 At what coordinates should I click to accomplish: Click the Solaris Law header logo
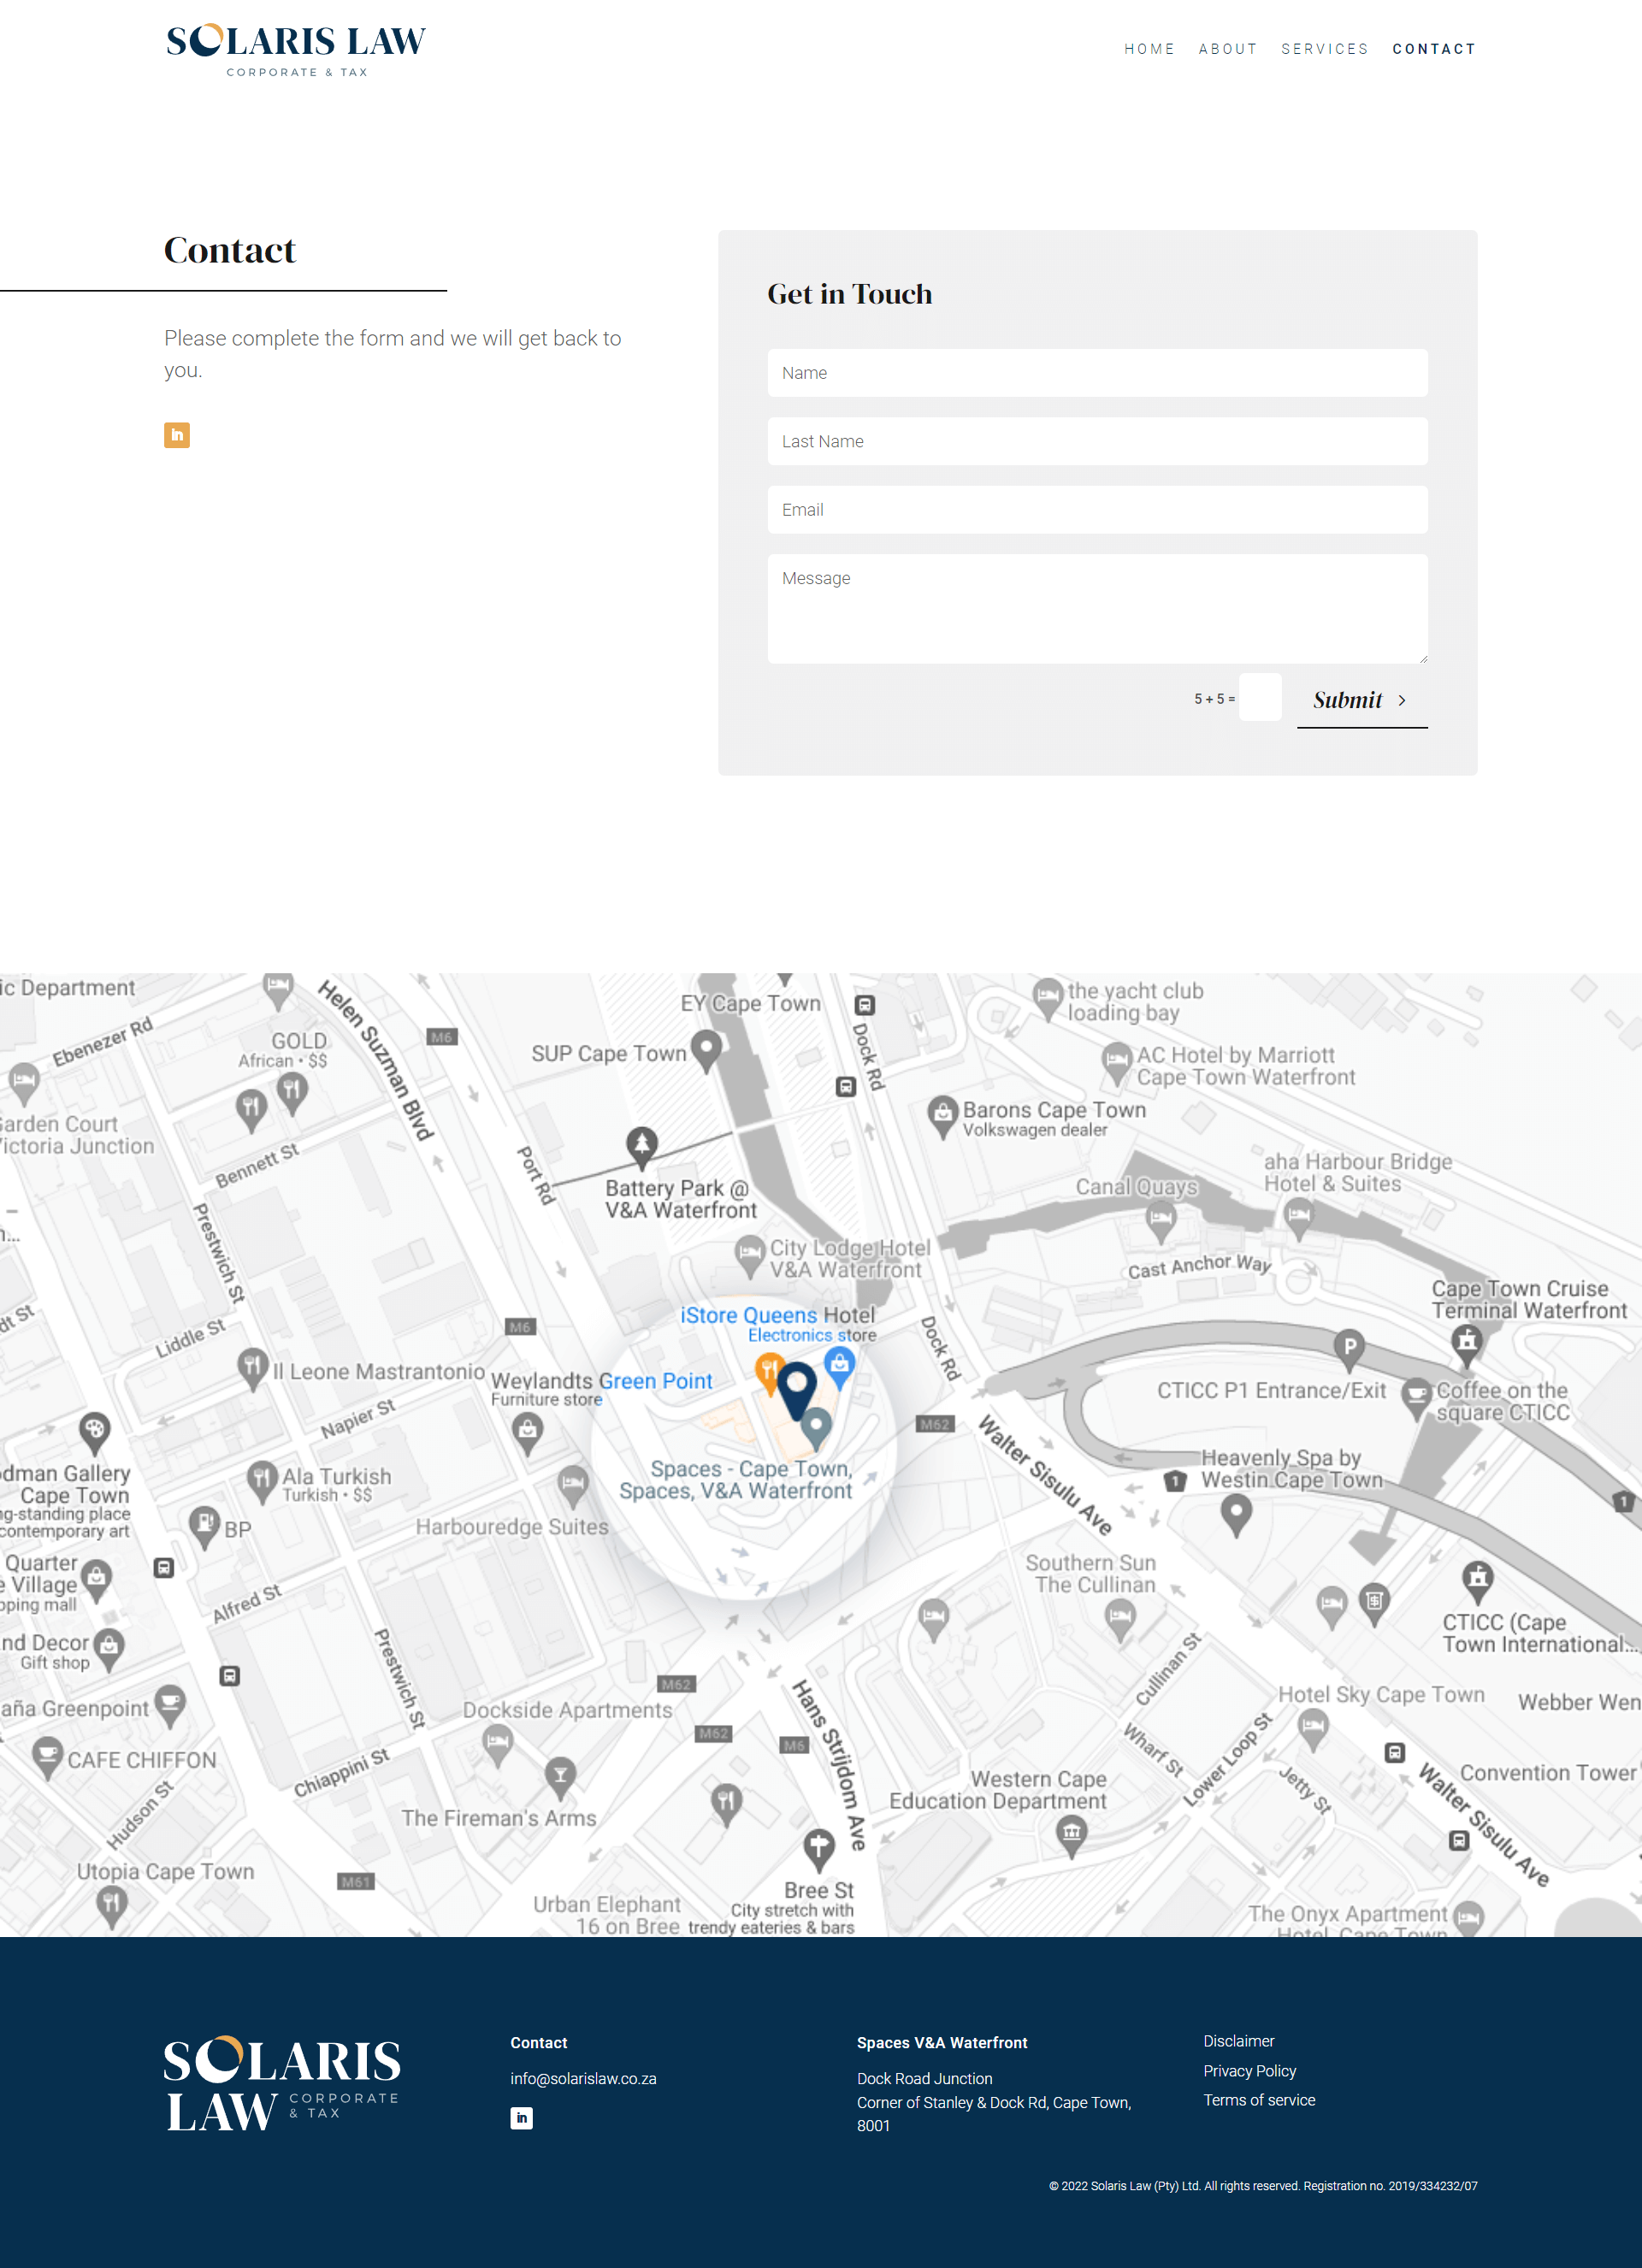[x=296, y=50]
